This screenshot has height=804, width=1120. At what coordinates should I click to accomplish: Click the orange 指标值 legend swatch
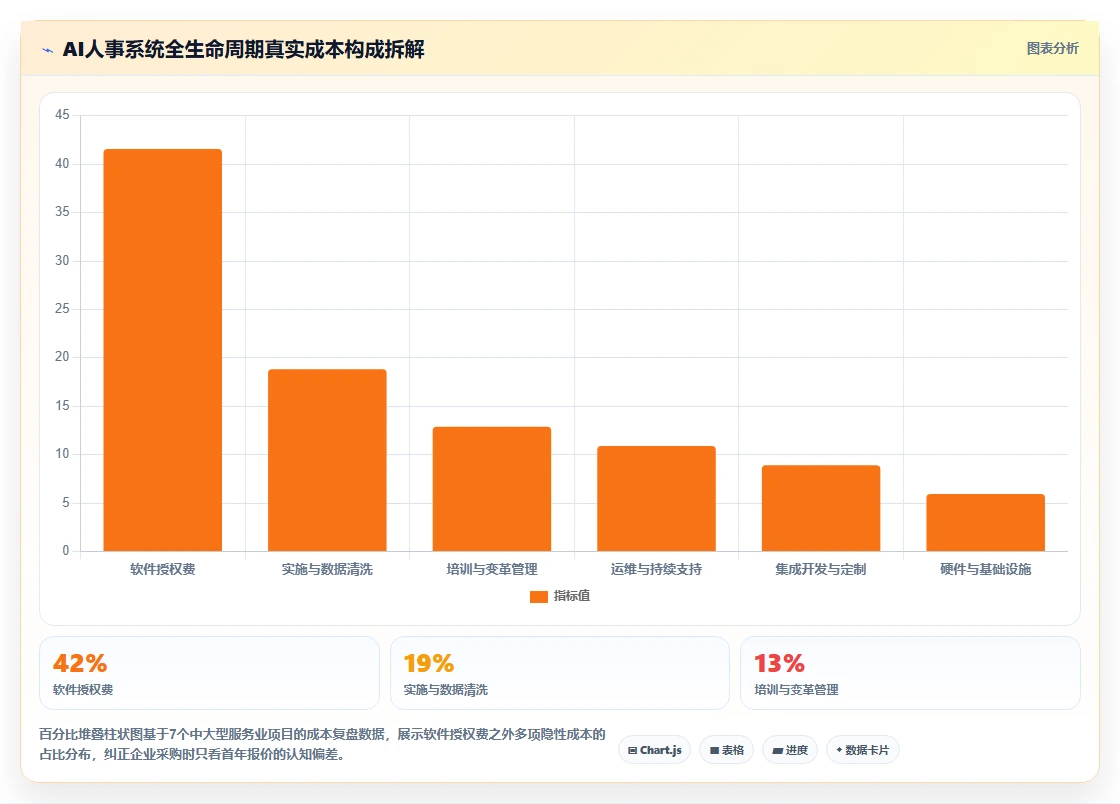pyautogui.click(x=539, y=597)
